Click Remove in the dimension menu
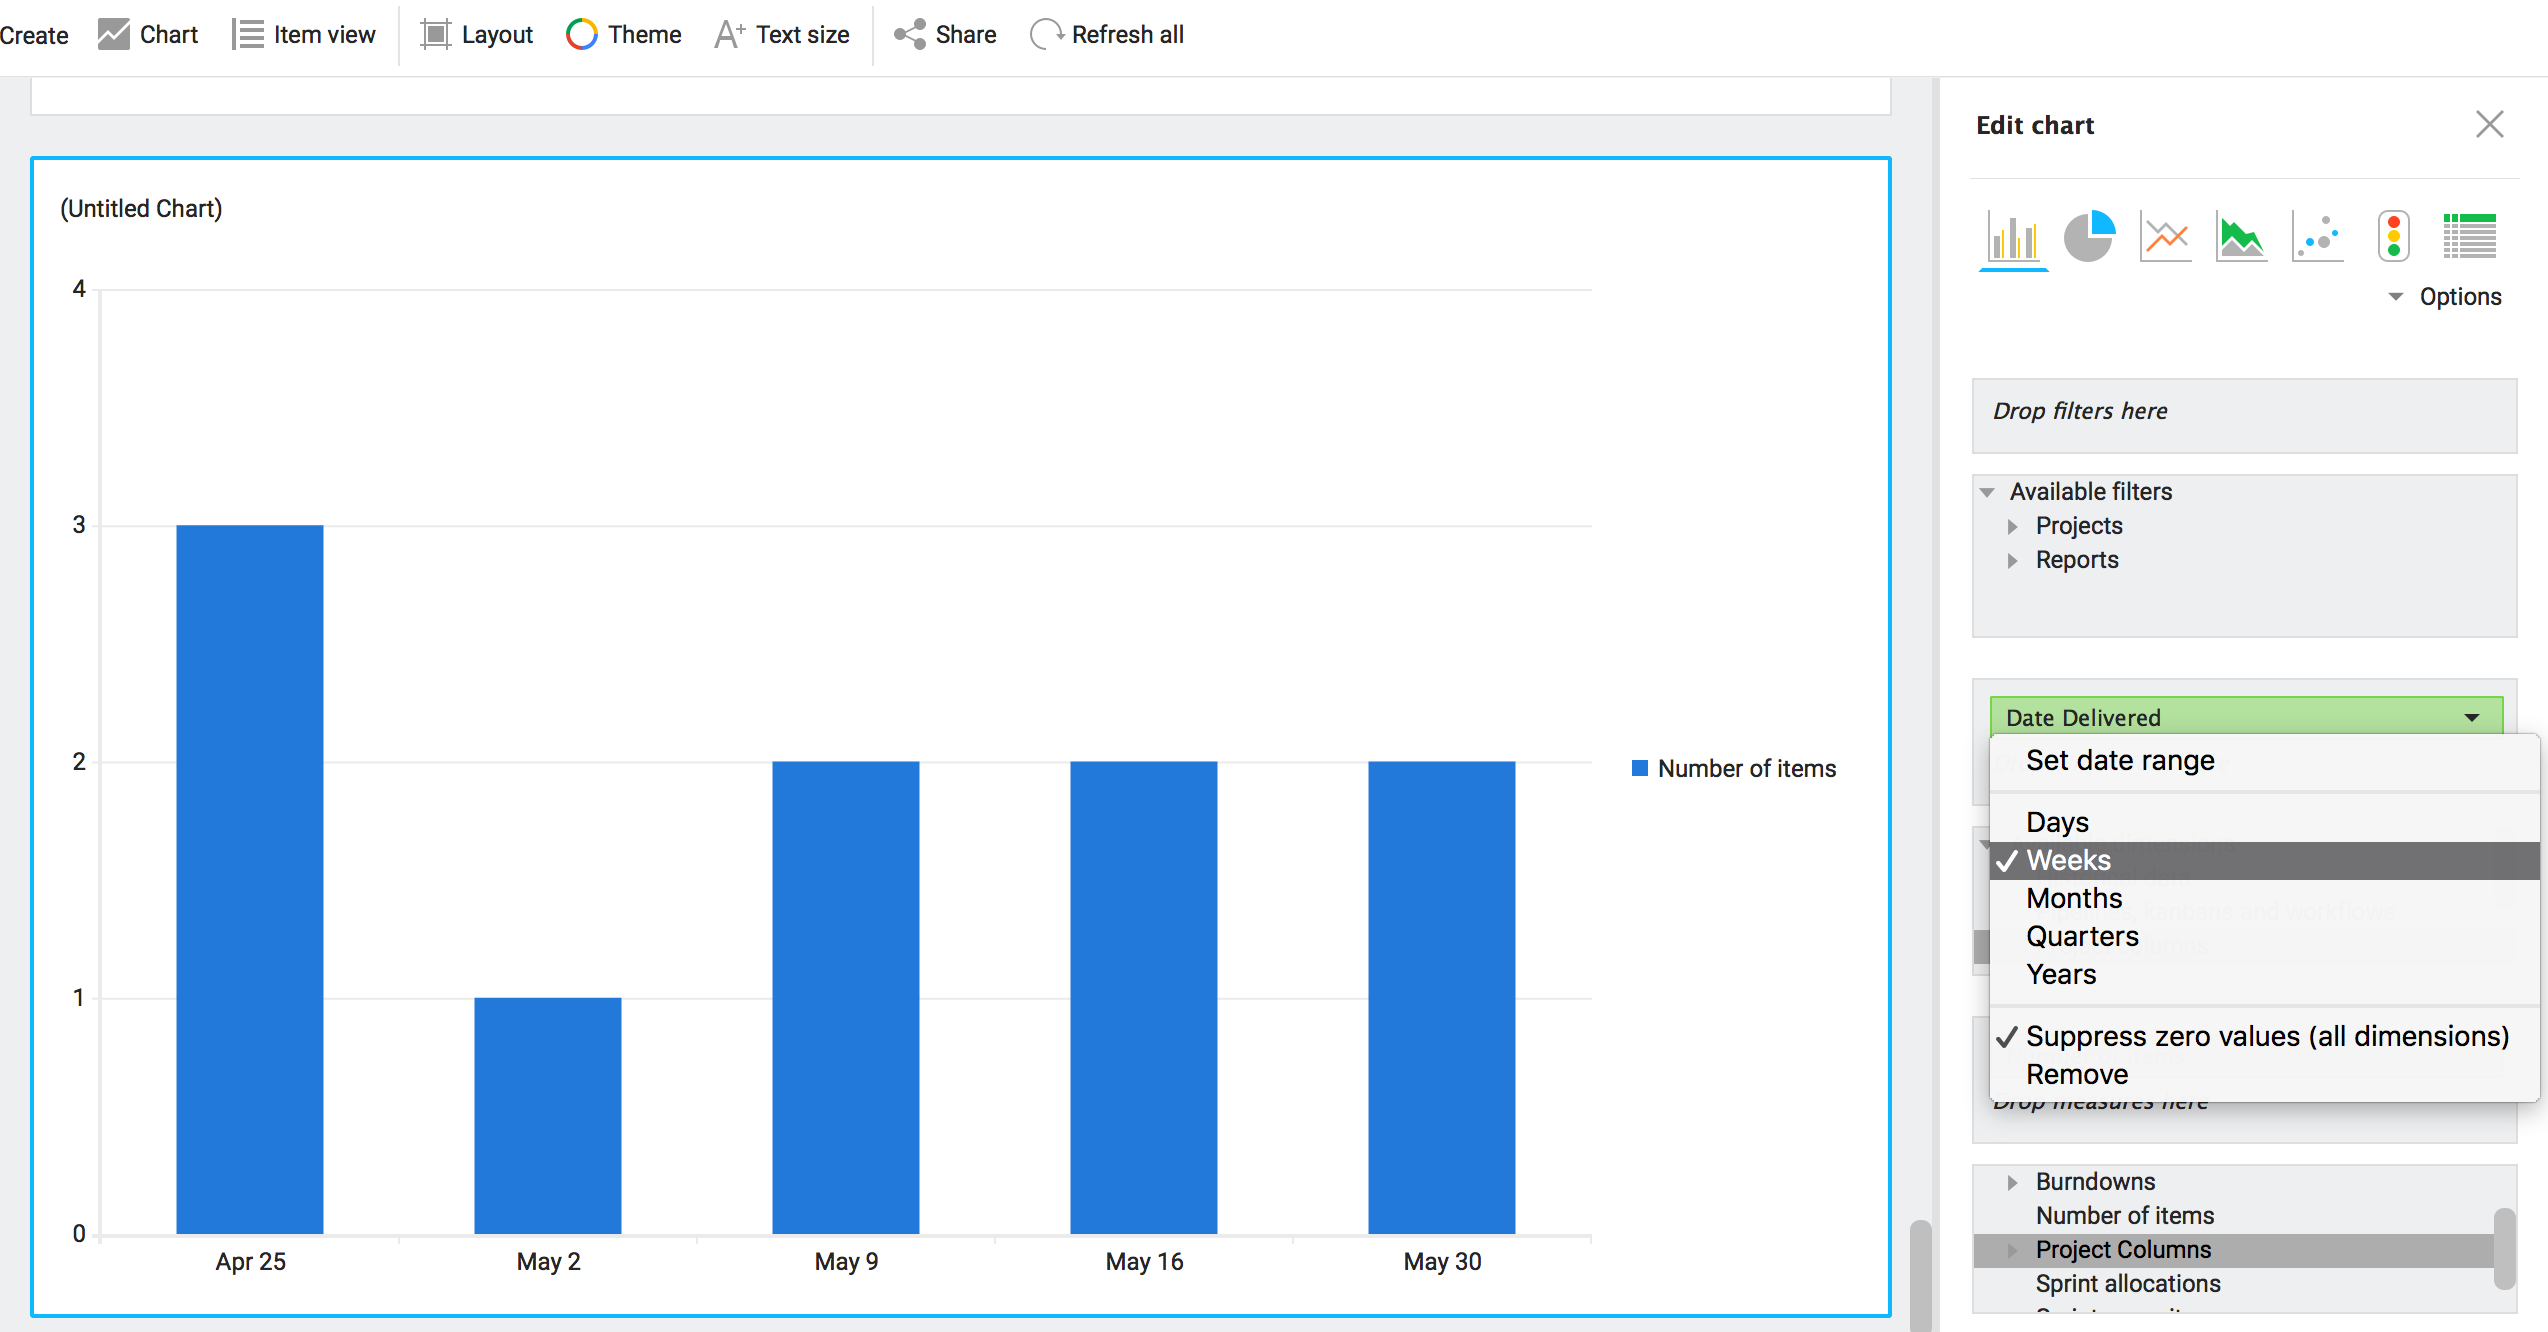 (x=2076, y=1075)
